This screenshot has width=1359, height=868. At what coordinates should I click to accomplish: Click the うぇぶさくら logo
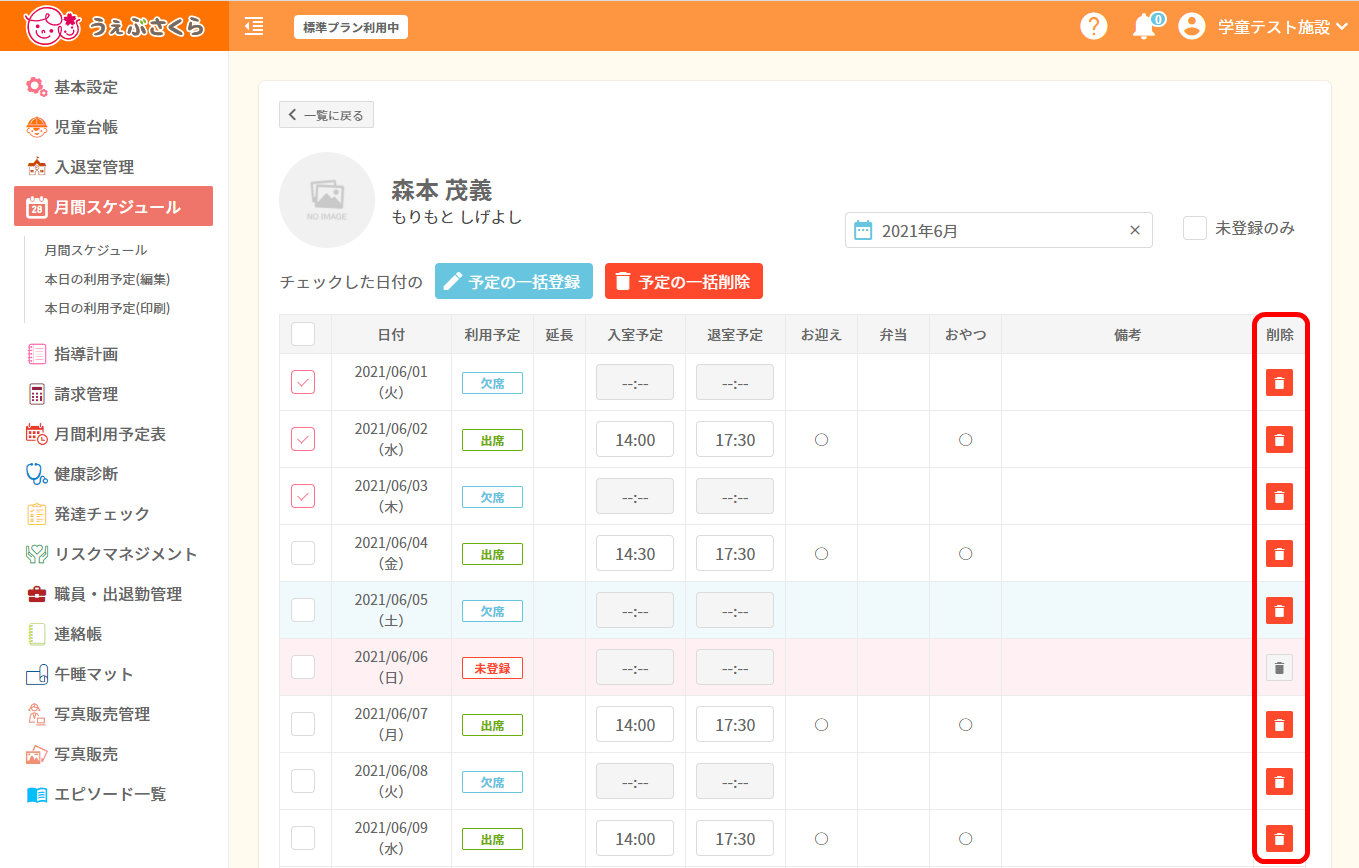click(114, 27)
